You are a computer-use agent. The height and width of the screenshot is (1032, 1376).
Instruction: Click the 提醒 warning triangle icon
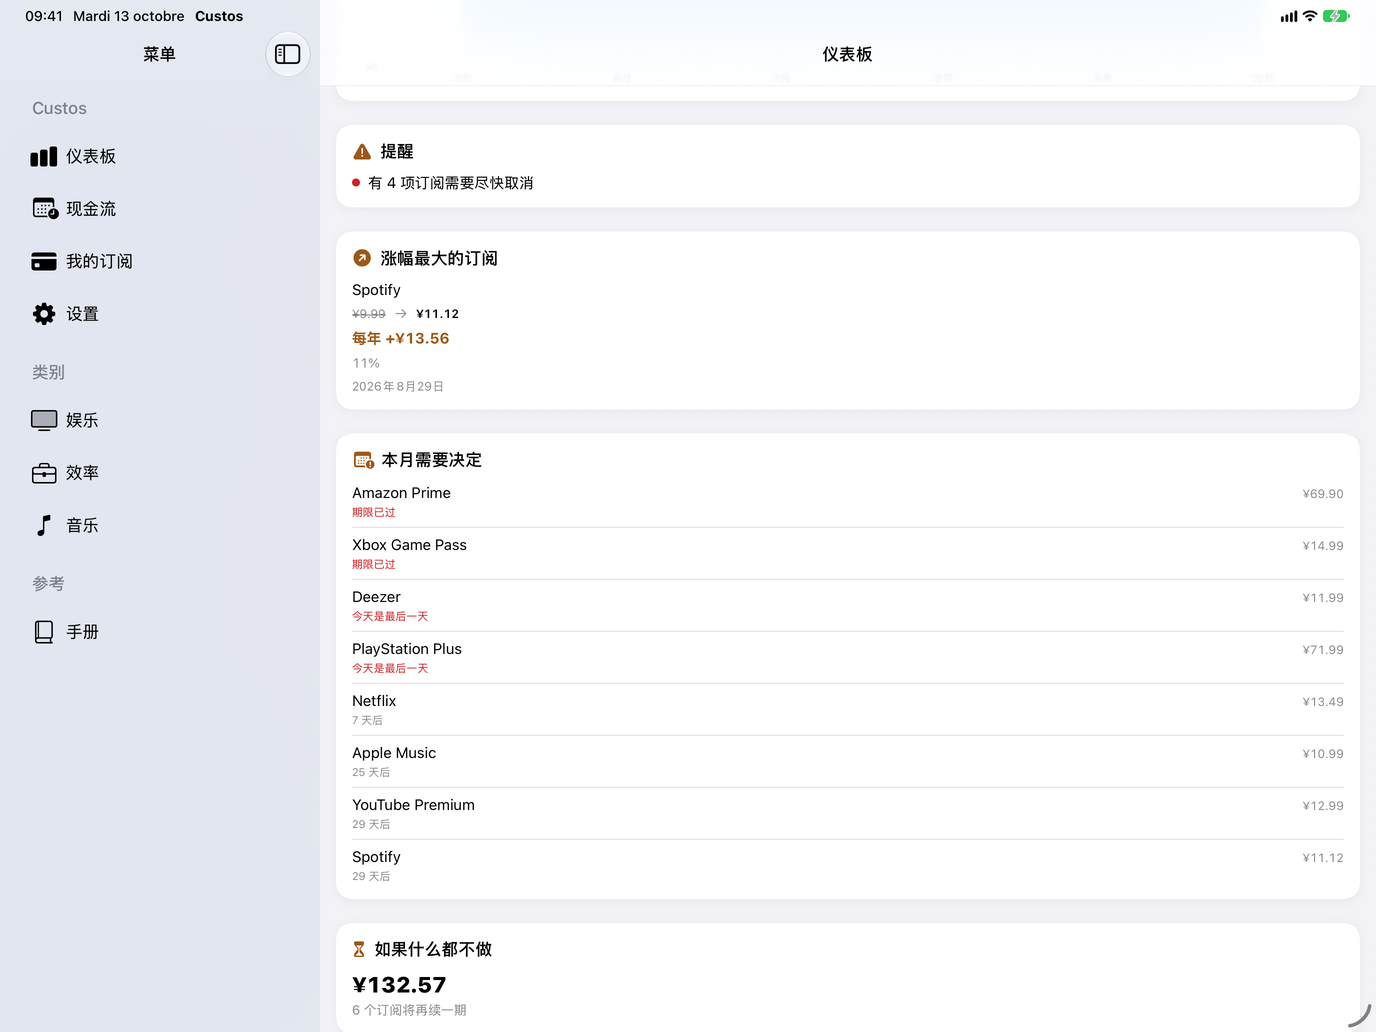click(362, 152)
